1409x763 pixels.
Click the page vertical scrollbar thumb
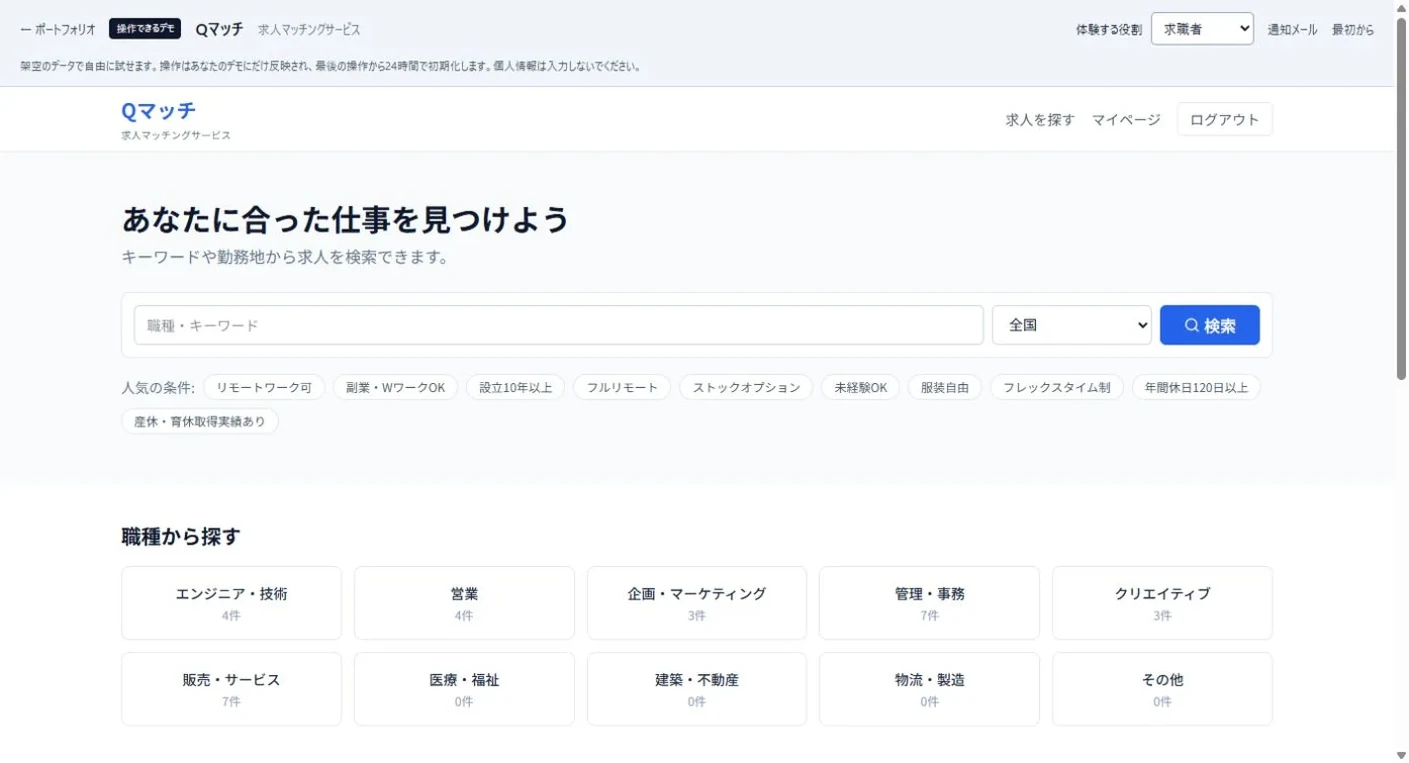point(1401,198)
